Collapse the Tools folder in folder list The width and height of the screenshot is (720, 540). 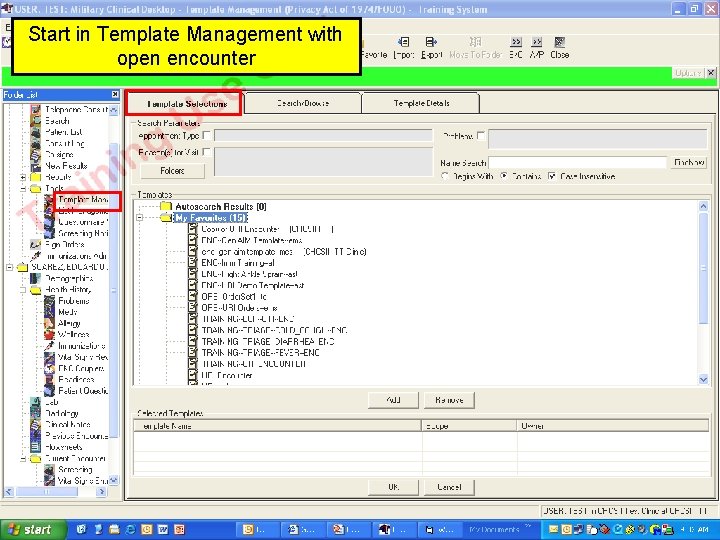click(22, 189)
